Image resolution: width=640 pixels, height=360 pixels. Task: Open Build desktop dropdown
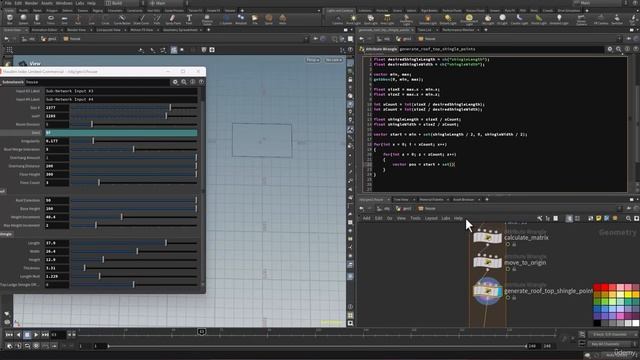tap(121, 3)
